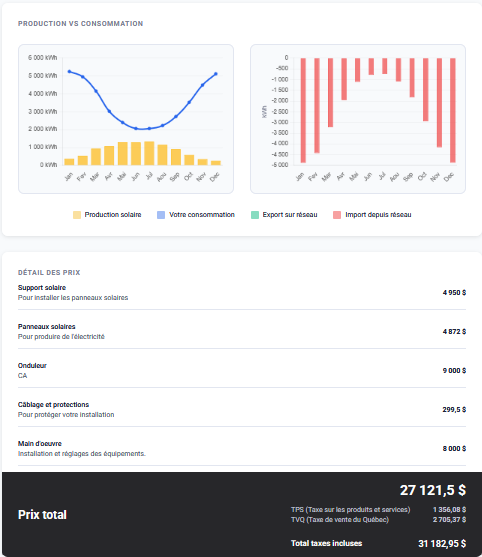The image size is (482, 557).
Task: Toggle the Production solaire legend swatch
Action: coord(77,215)
